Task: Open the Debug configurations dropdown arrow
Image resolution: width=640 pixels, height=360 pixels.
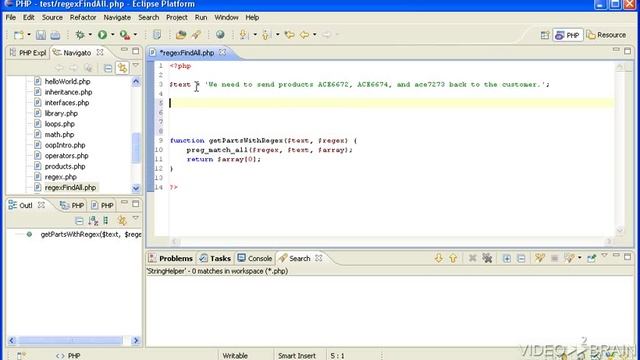Action: coord(90,35)
